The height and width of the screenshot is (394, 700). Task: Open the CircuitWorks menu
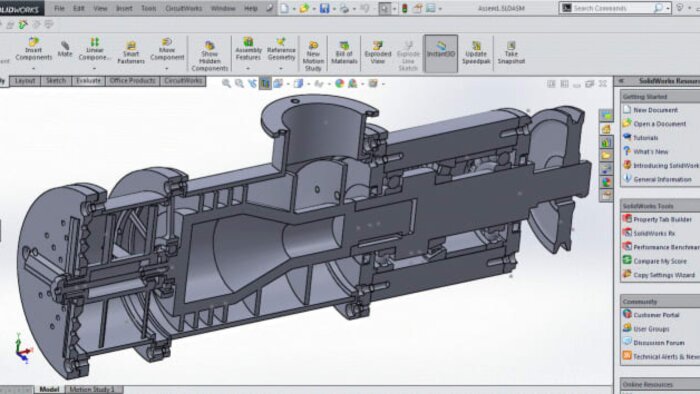[183, 8]
